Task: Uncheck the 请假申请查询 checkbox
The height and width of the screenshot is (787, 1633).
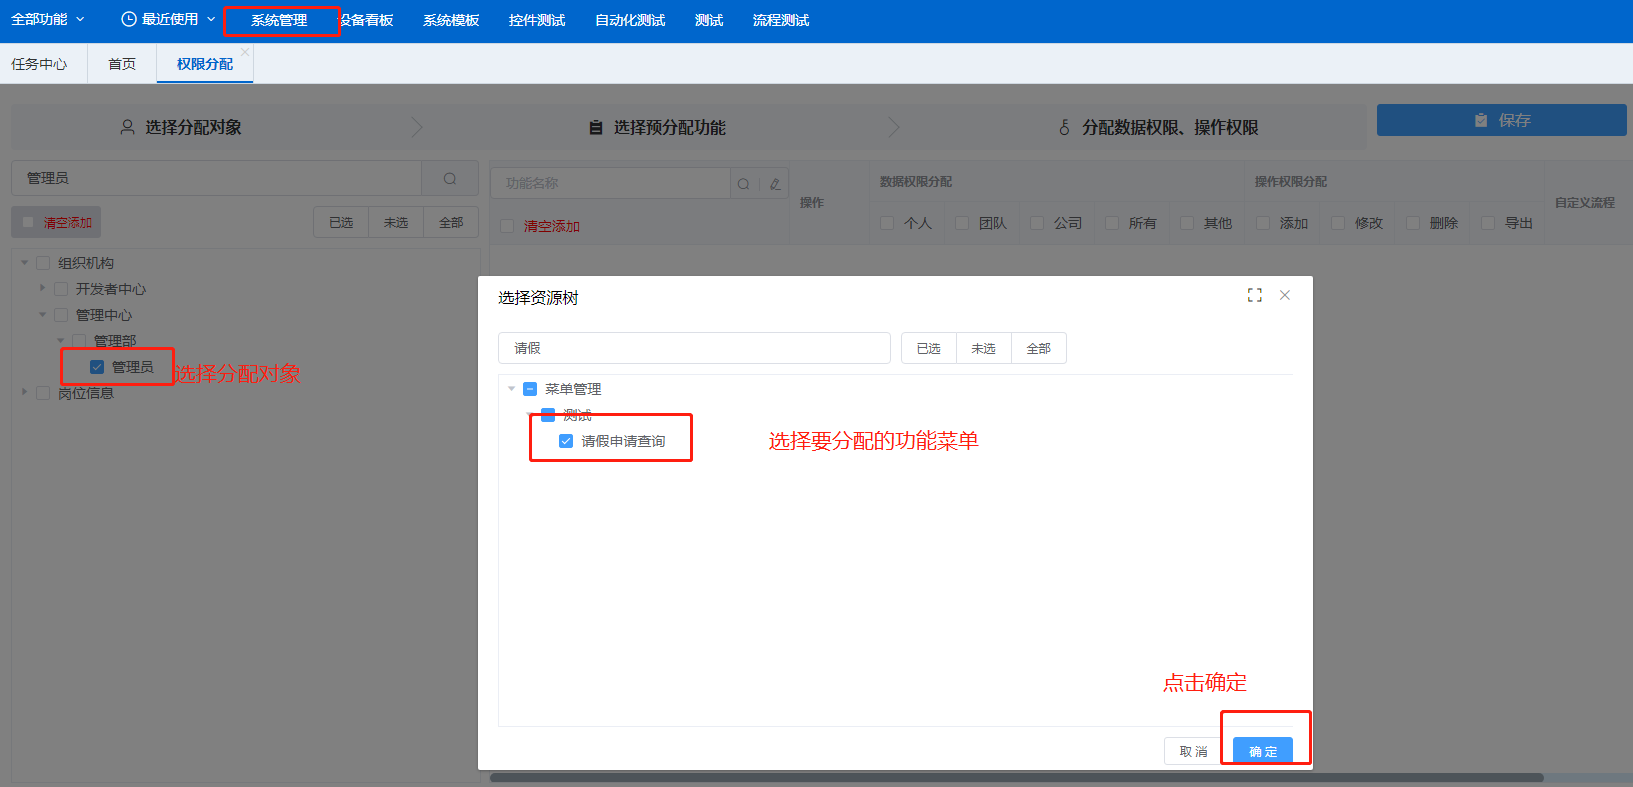Action: pos(566,441)
